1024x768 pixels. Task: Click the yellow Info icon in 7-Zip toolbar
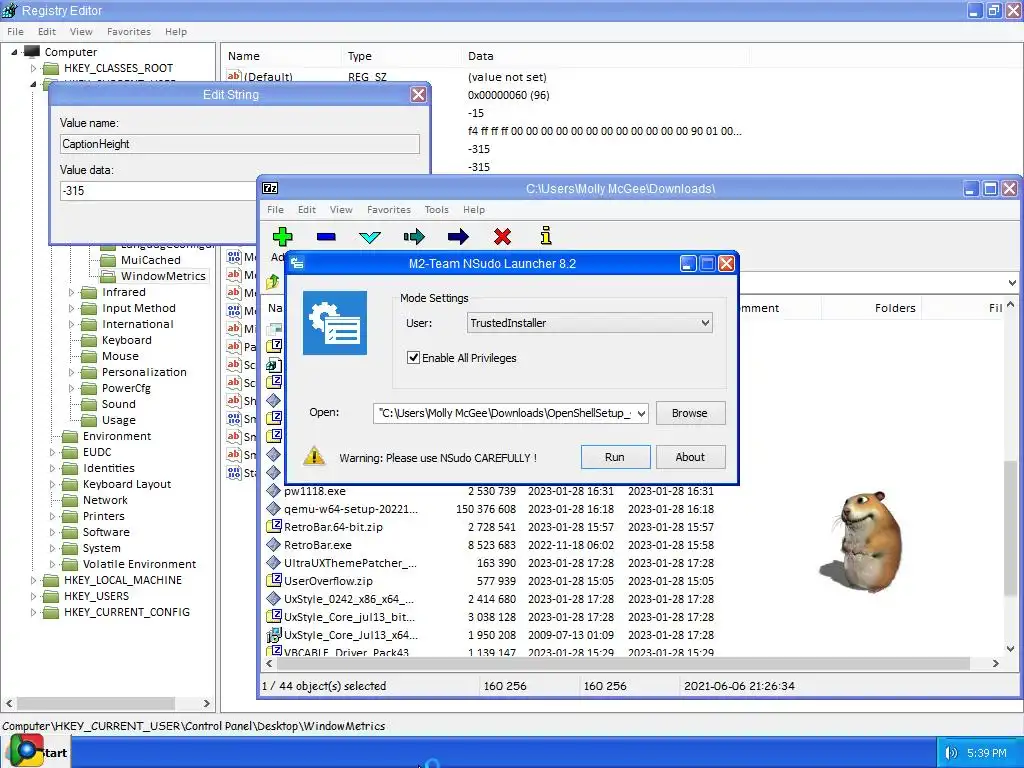[546, 236]
